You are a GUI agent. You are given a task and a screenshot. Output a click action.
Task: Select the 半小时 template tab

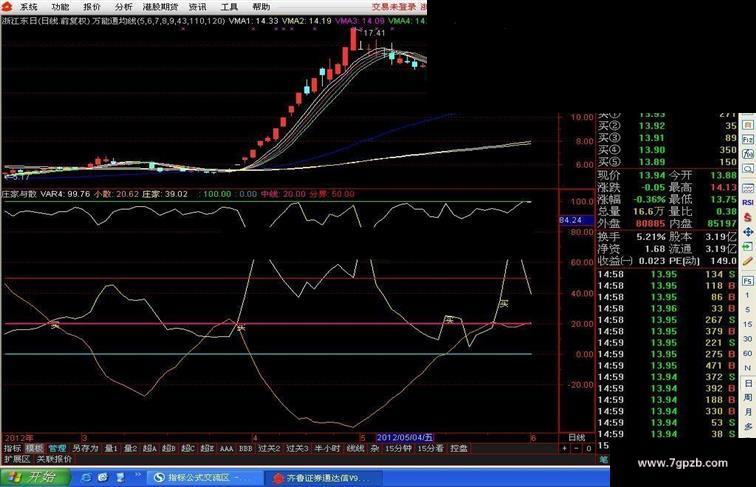[x=327, y=448]
